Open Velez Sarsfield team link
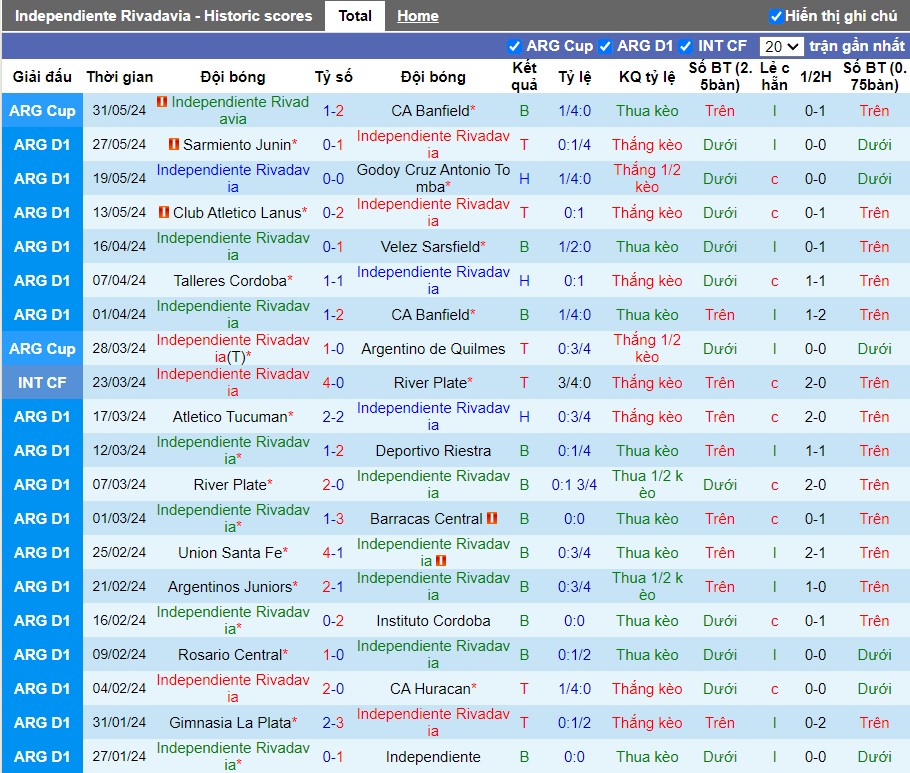The image size is (910, 773). (x=430, y=247)
